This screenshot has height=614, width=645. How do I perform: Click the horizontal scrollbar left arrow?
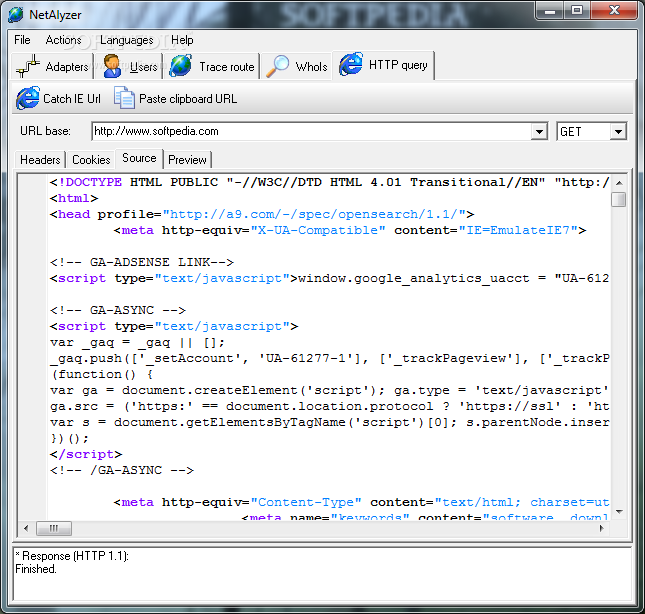pyautogui.click(x=26, y=528)
